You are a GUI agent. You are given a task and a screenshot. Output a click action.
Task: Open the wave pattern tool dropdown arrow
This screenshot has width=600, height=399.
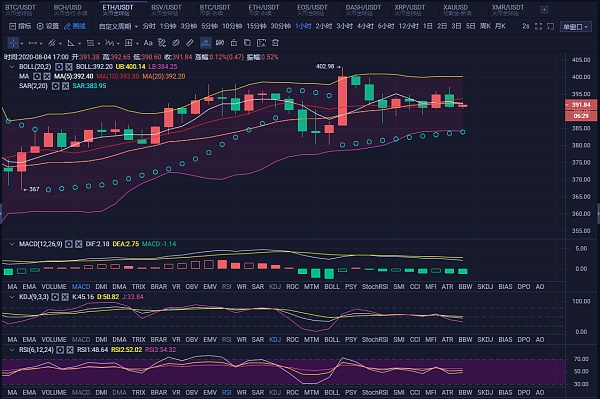coord(118,44)
